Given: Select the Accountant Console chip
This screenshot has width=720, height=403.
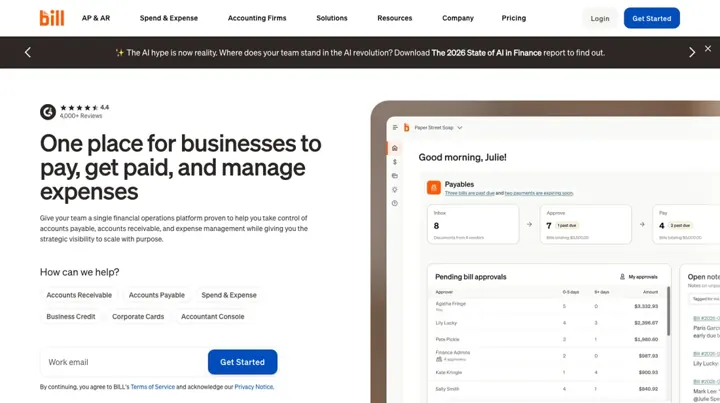Looking at the screenshot, I should click(213, 317).
